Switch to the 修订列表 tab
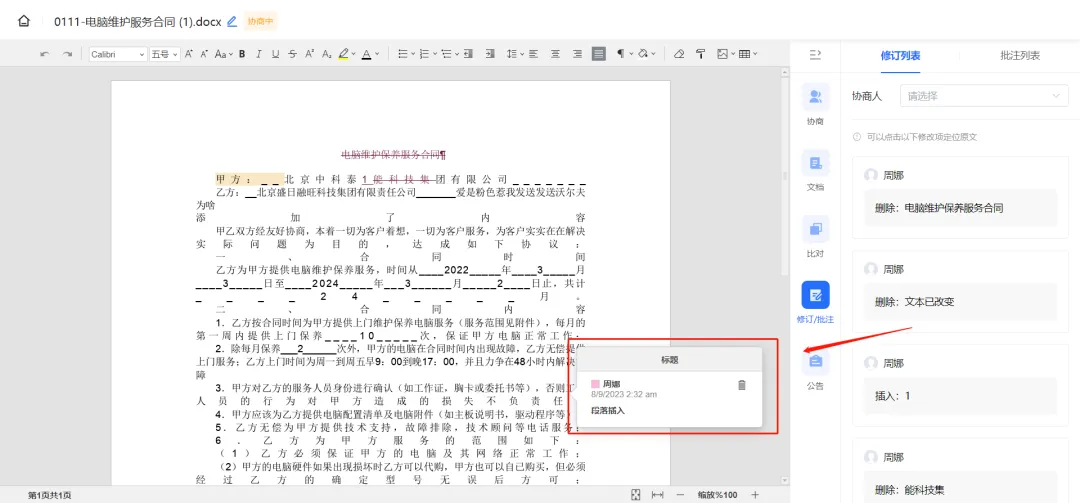The image size is (1080, 503). (900, 55)
